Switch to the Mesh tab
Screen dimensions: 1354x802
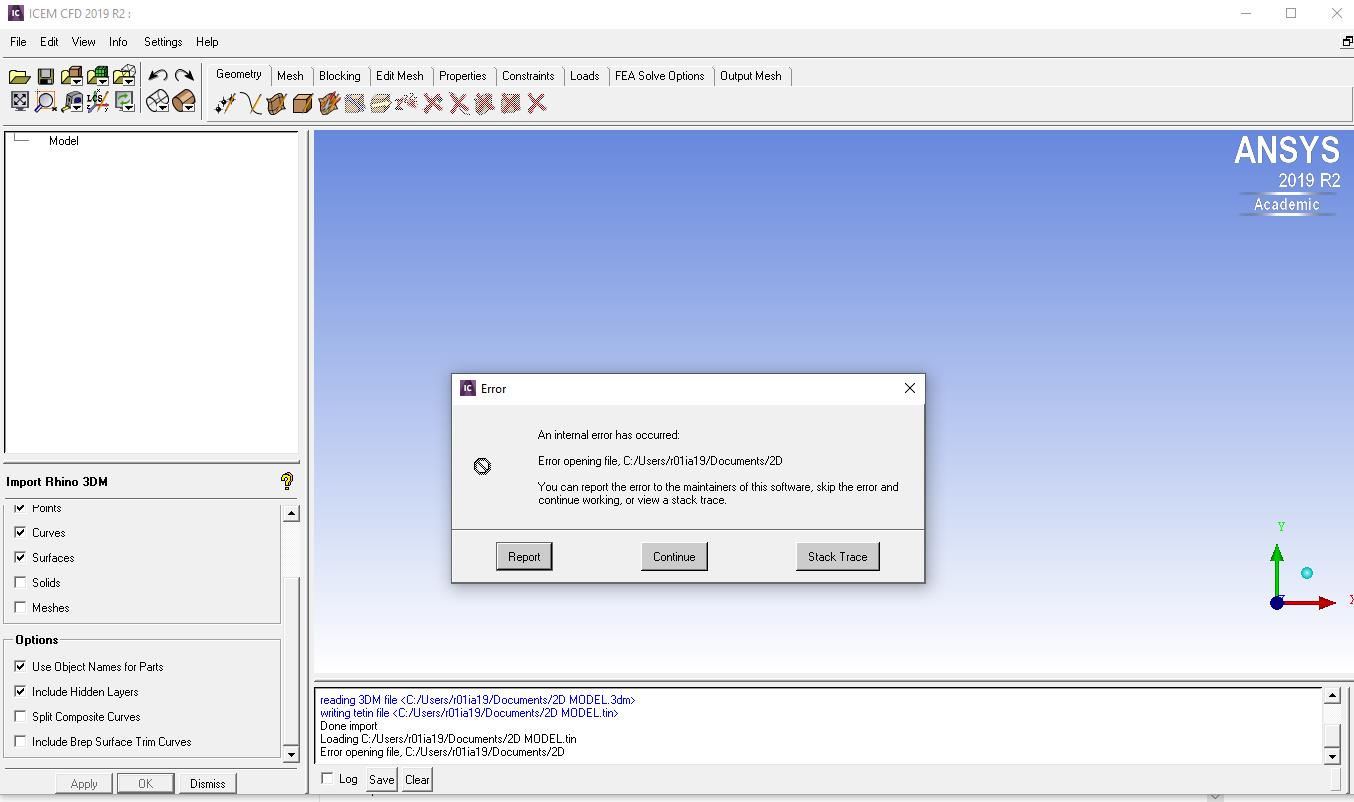point(290,76)
